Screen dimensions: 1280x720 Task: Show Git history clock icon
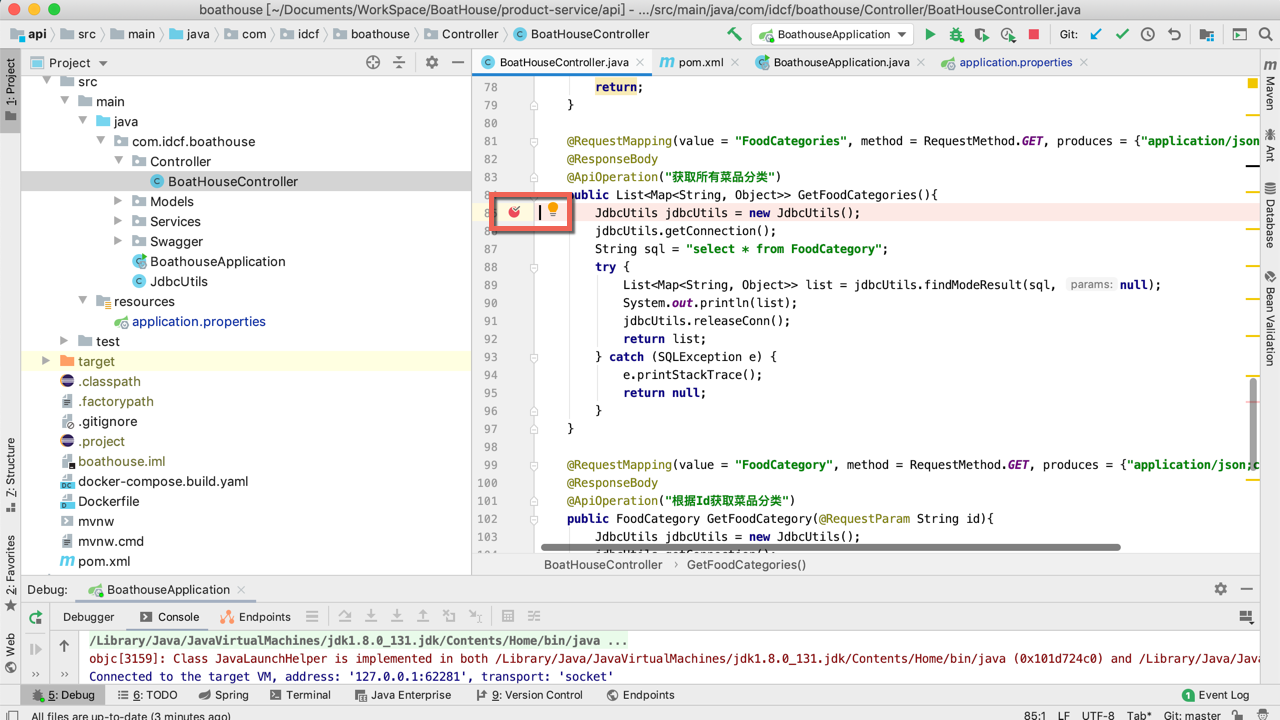click(1148, 34)
